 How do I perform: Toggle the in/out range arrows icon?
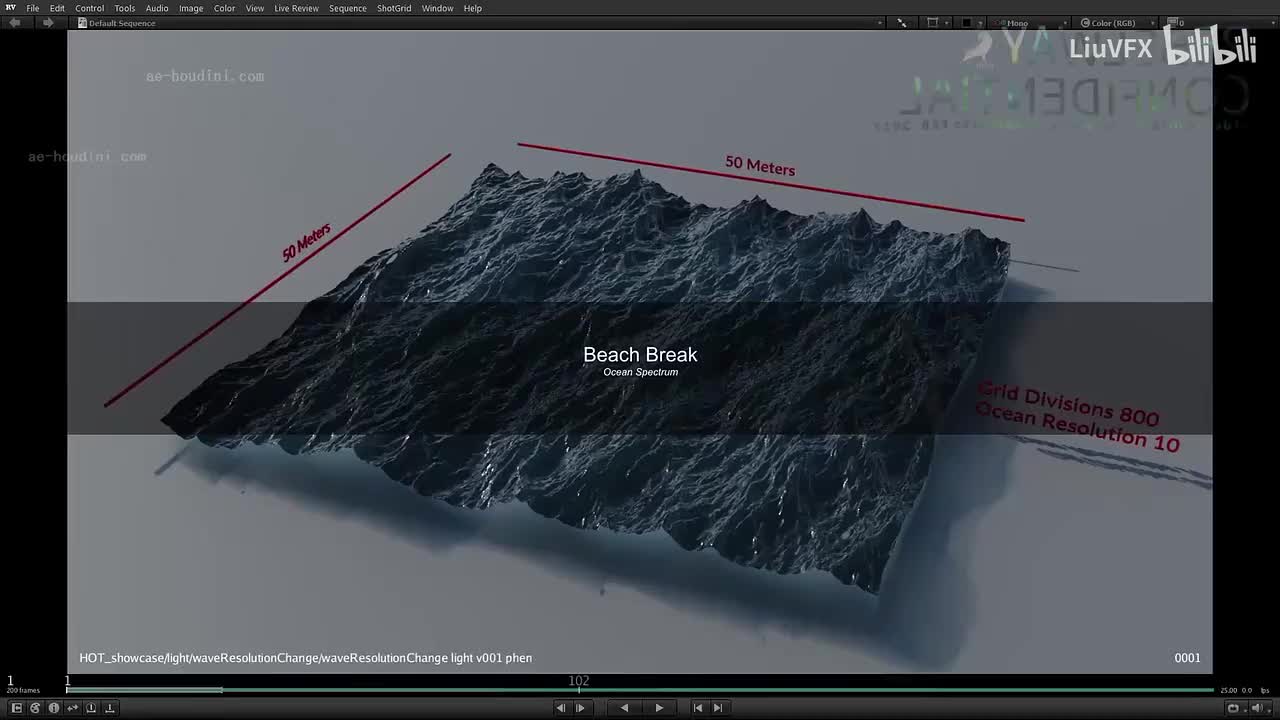coord(72,708)
